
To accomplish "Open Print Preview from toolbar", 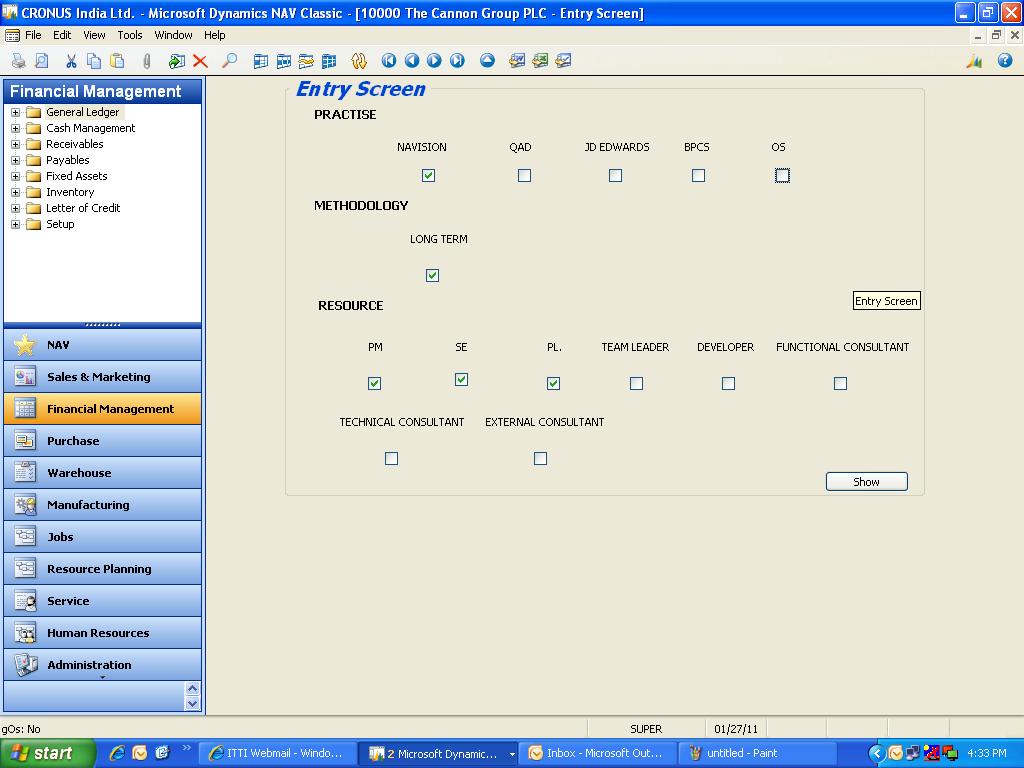I will [x=41, y=61].
